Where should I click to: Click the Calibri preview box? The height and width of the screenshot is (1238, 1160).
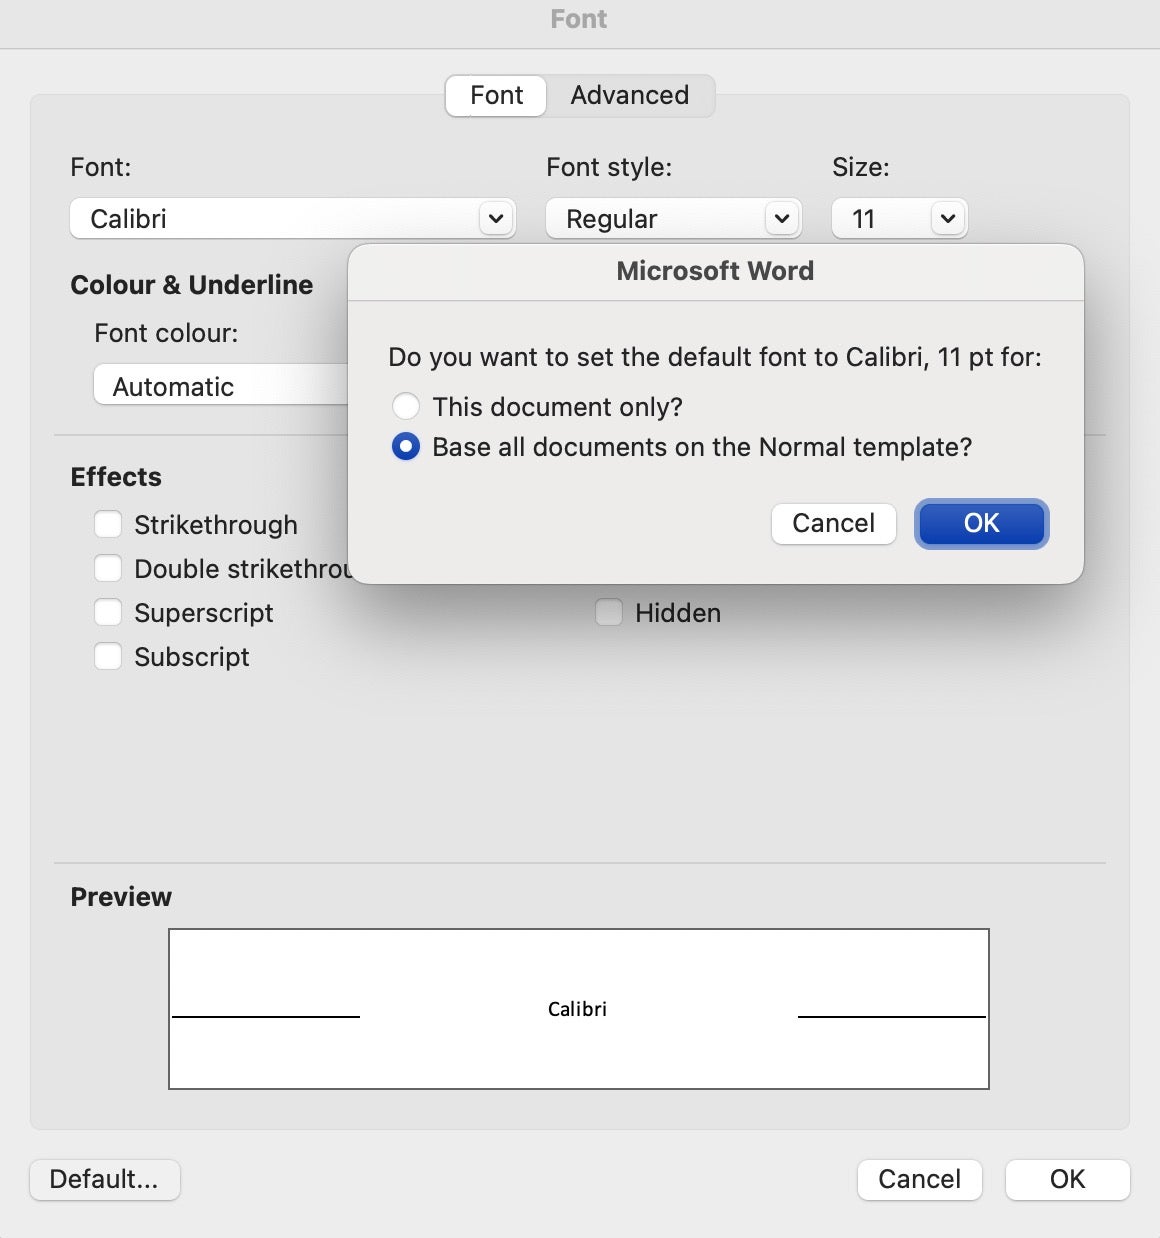(579, 1009)
